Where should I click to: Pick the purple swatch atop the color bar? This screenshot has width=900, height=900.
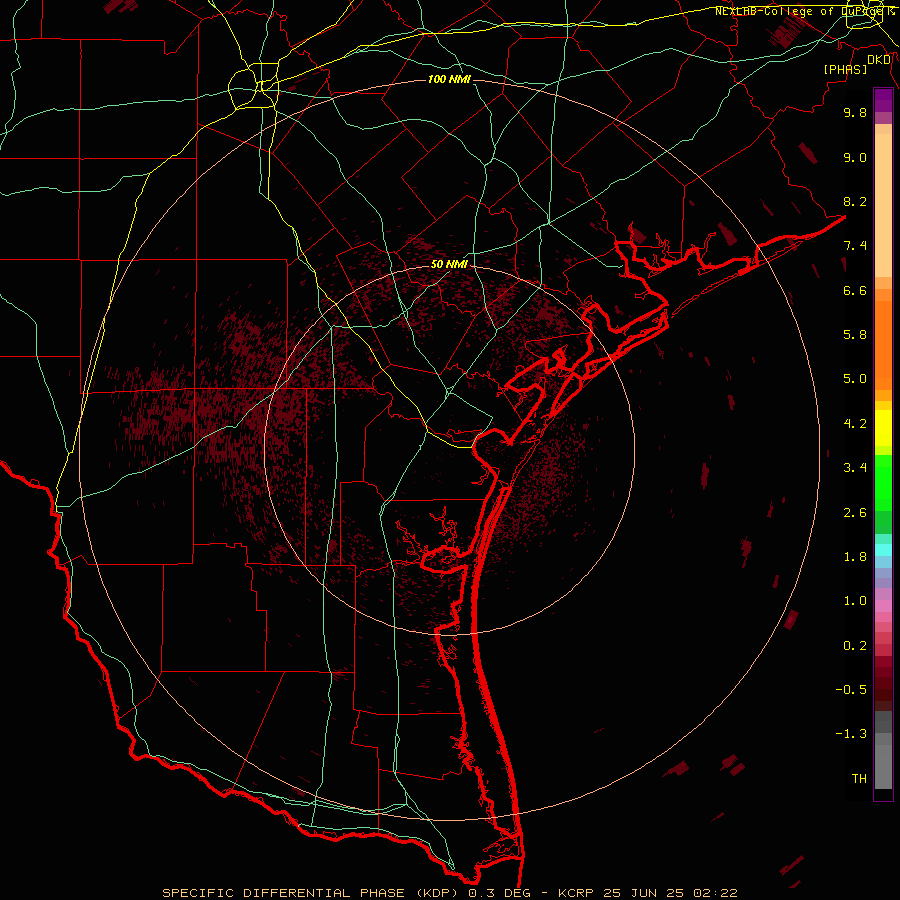point(883,100)
